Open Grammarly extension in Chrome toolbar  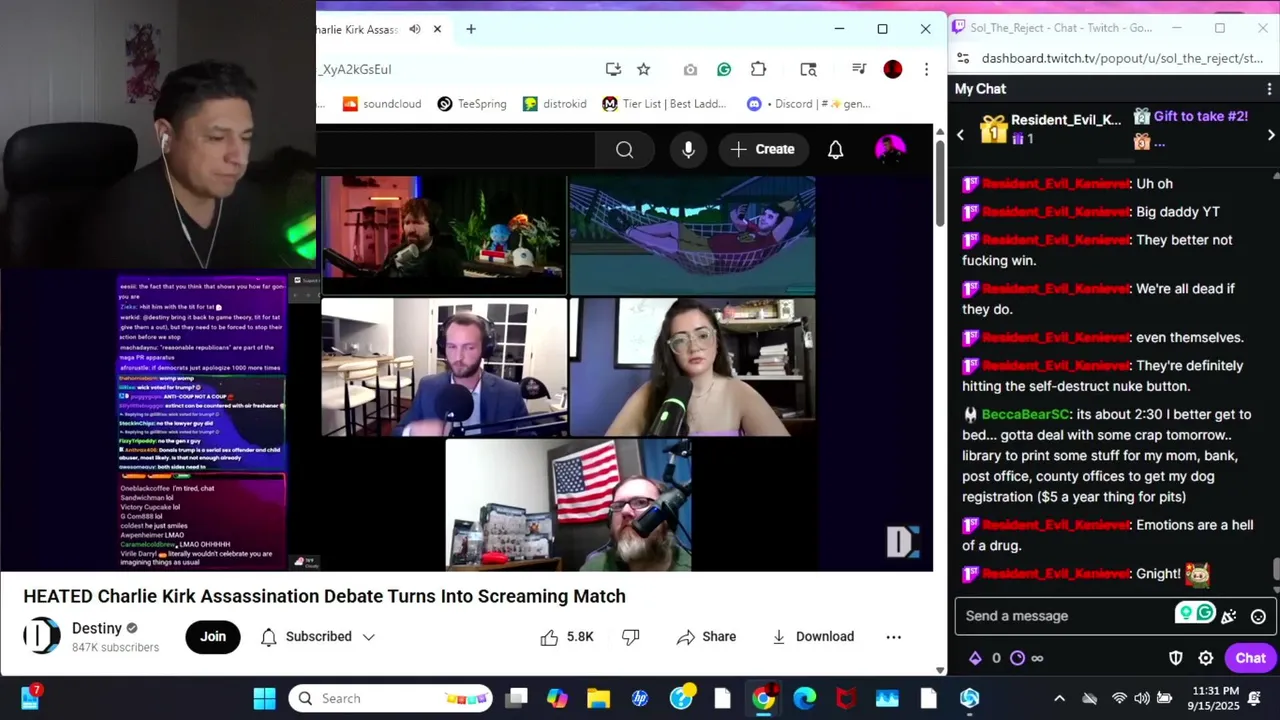[724, 69]
